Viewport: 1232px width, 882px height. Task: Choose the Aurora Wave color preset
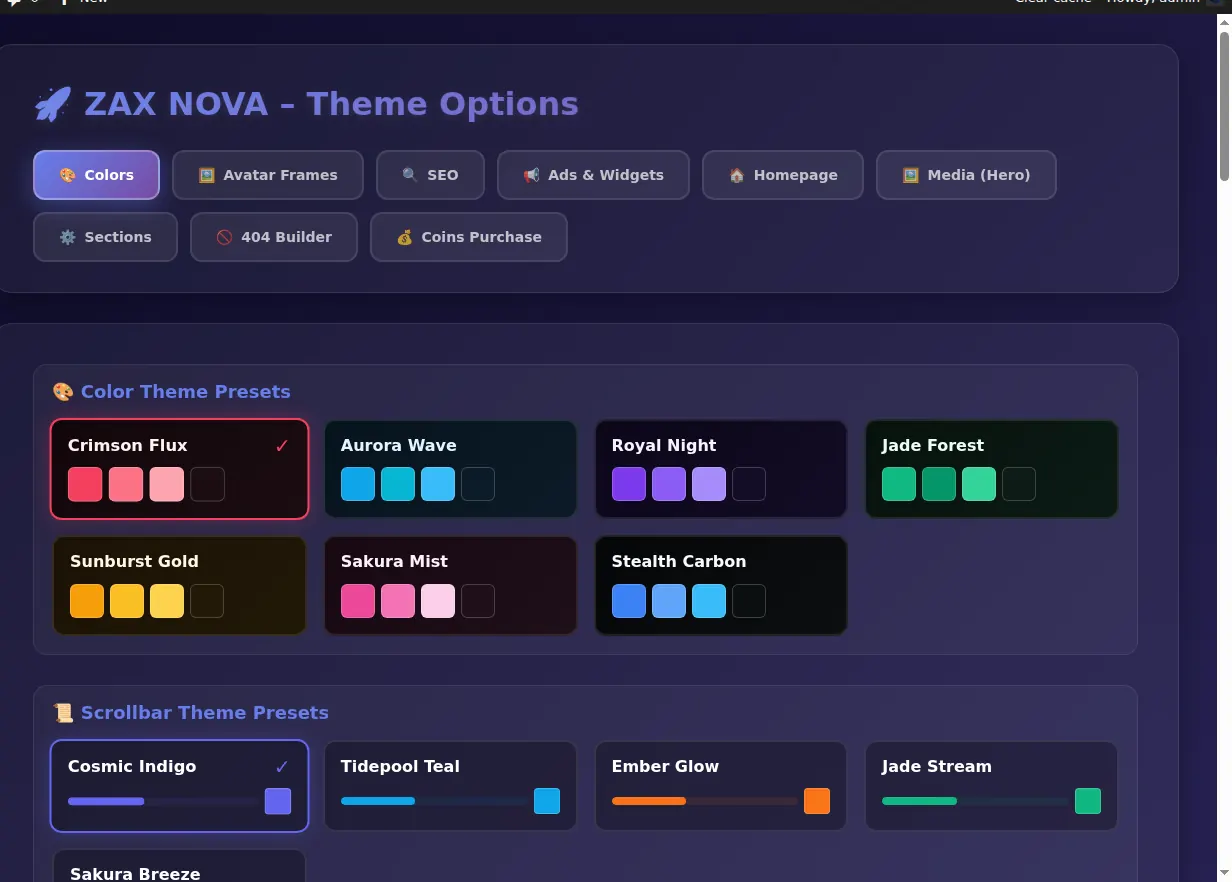point(450,469)
